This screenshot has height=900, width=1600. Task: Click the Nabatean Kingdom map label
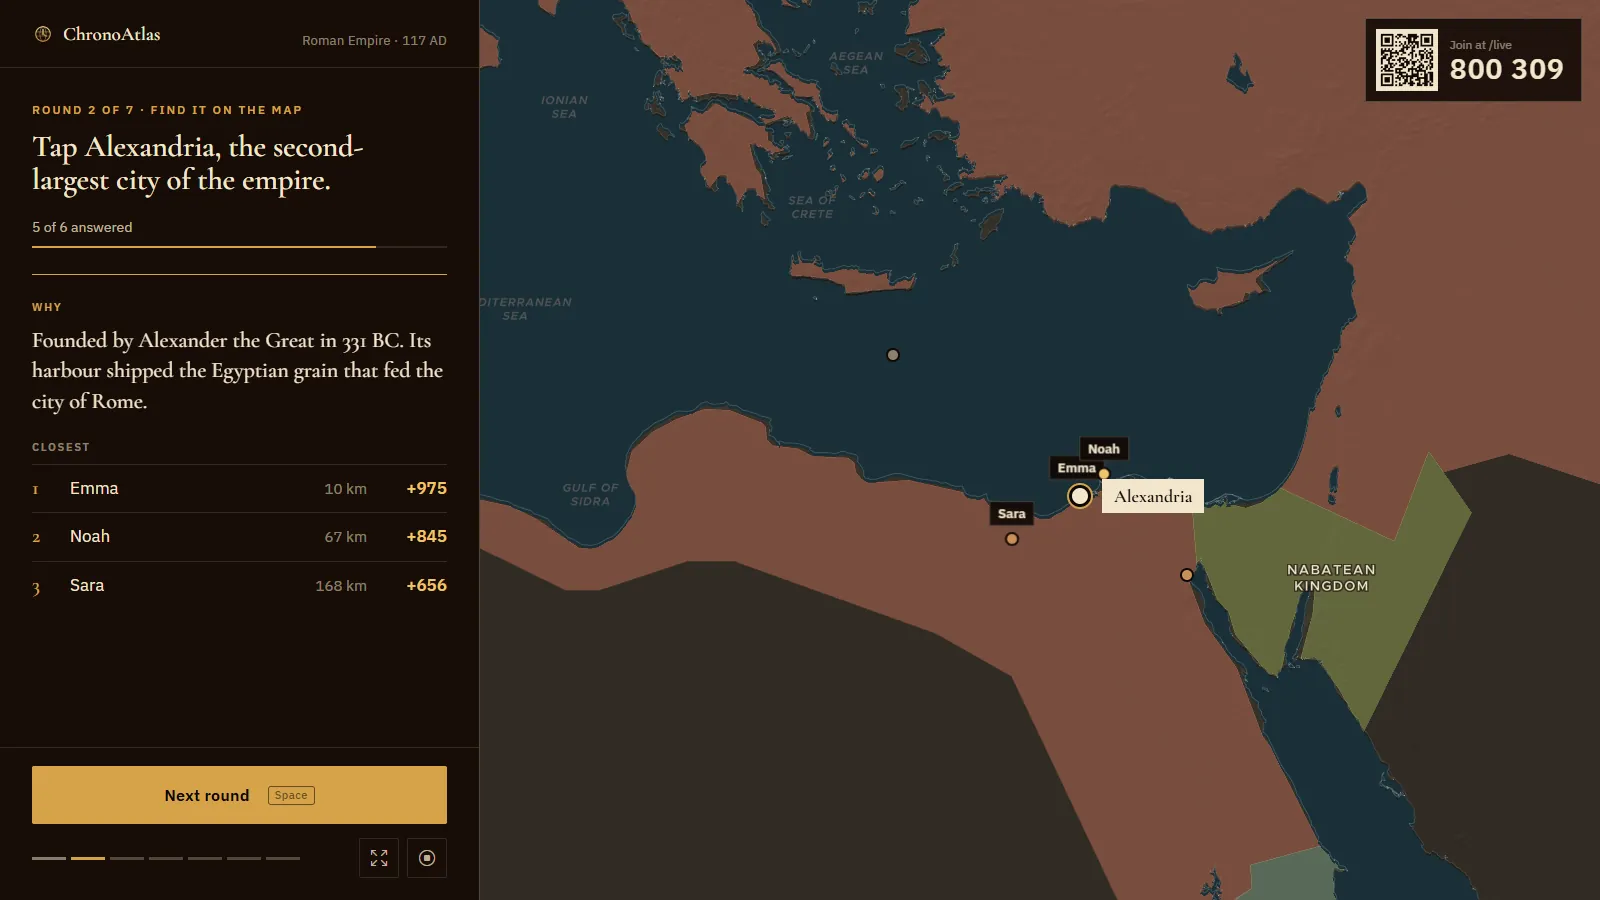click(x=1331, y=578)
